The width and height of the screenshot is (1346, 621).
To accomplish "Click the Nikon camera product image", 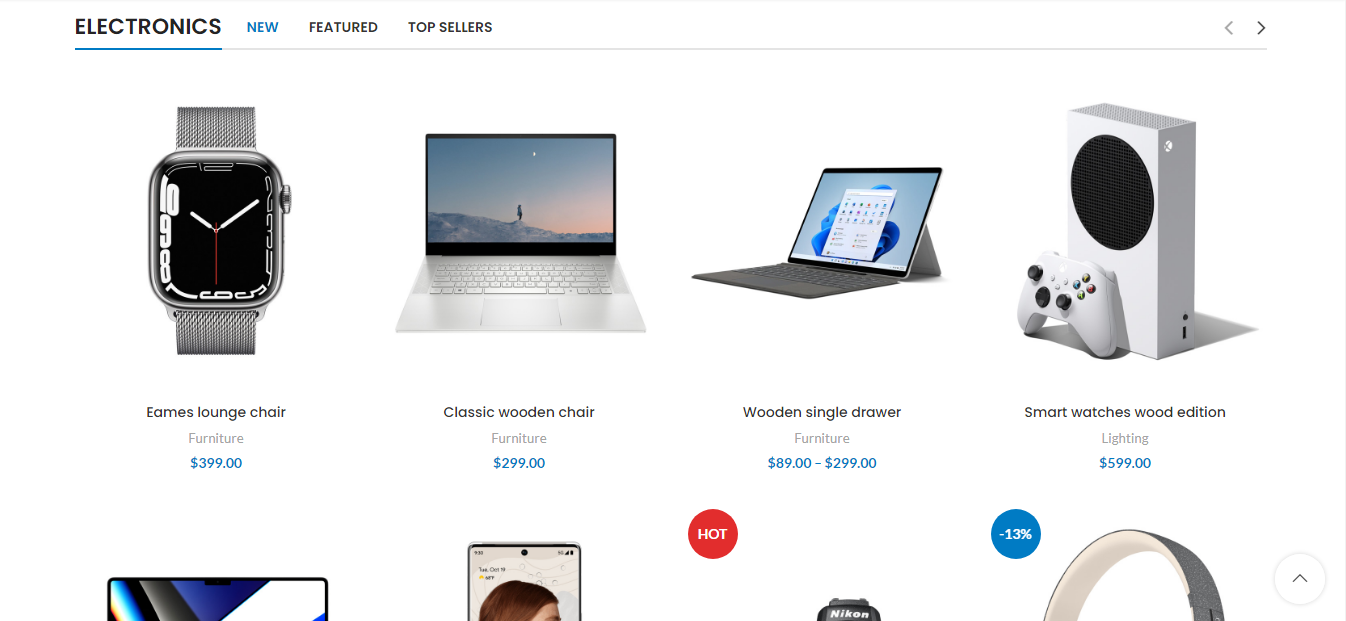I will 849,609.
